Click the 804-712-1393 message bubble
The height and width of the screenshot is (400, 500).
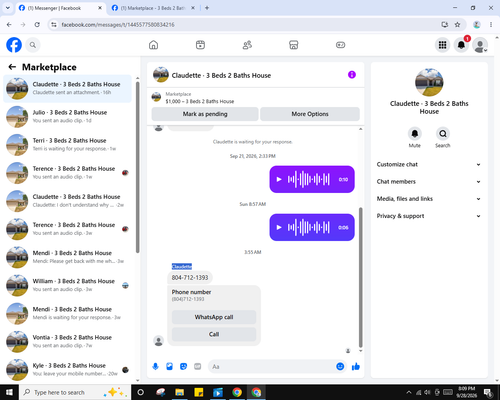click(190, 277)
